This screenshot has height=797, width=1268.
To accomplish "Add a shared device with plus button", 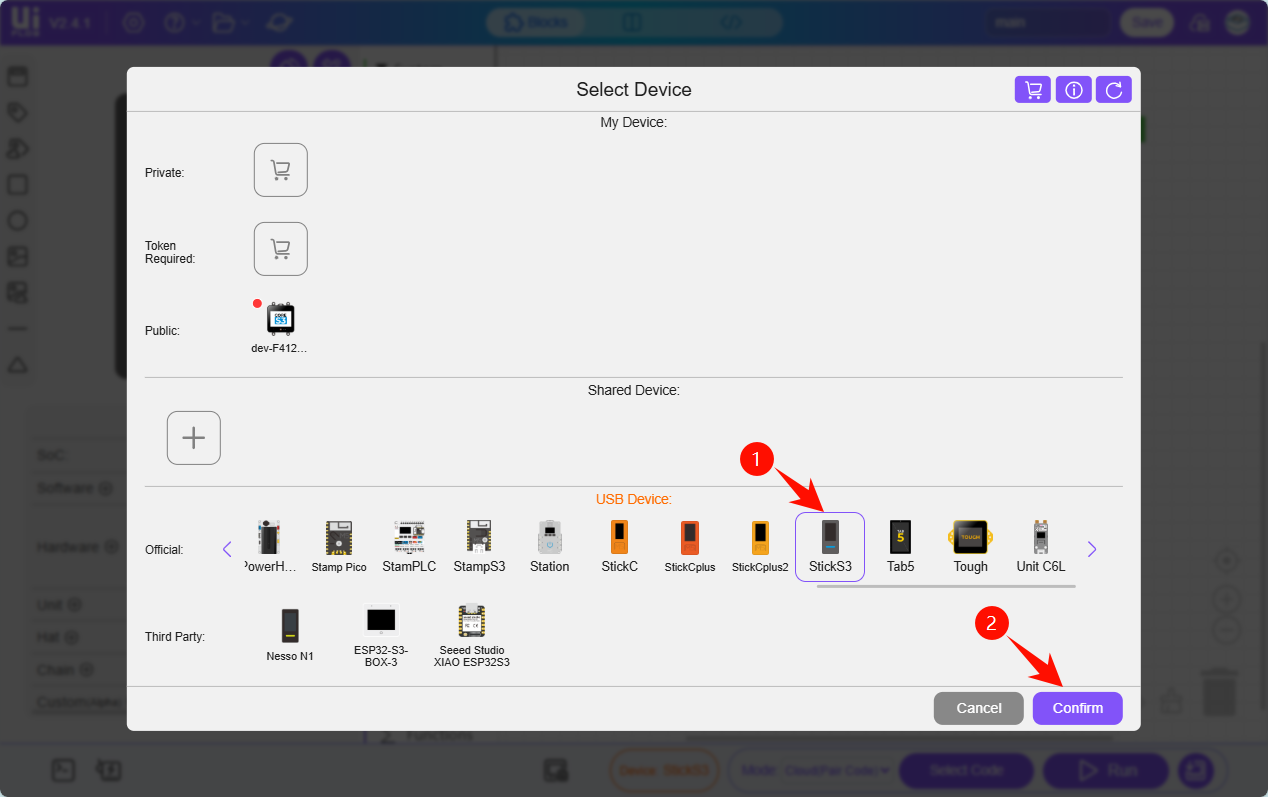I will [194, 438].
